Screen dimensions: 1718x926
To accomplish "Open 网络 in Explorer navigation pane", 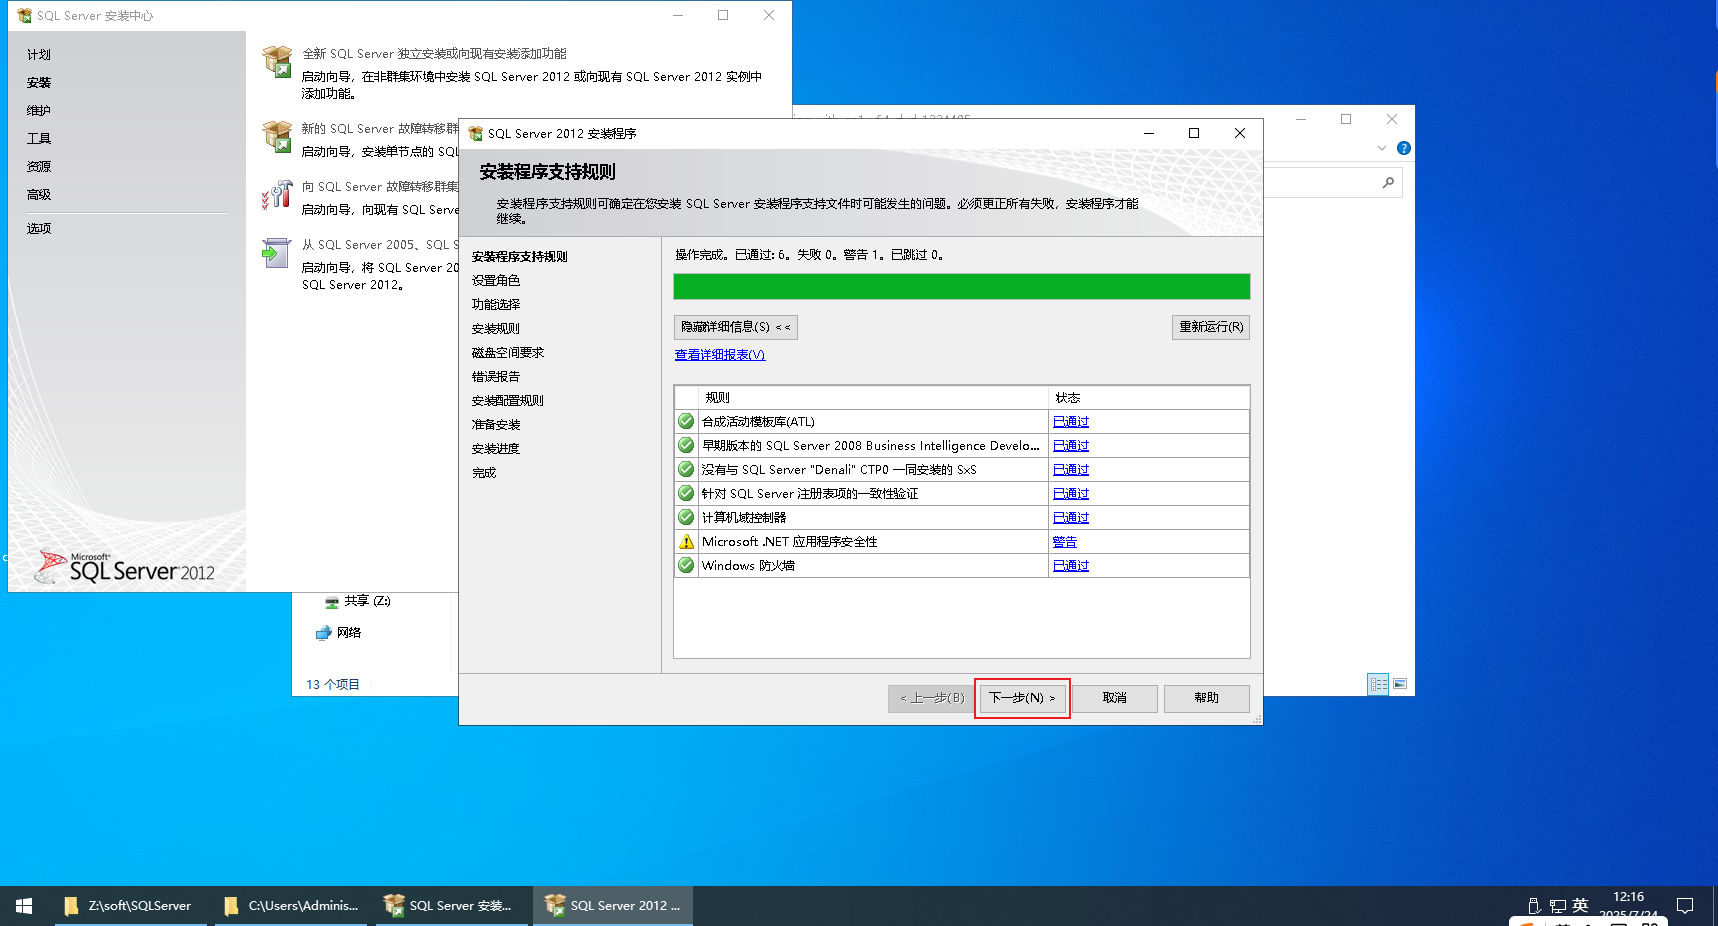I will [x=339, y=633].
